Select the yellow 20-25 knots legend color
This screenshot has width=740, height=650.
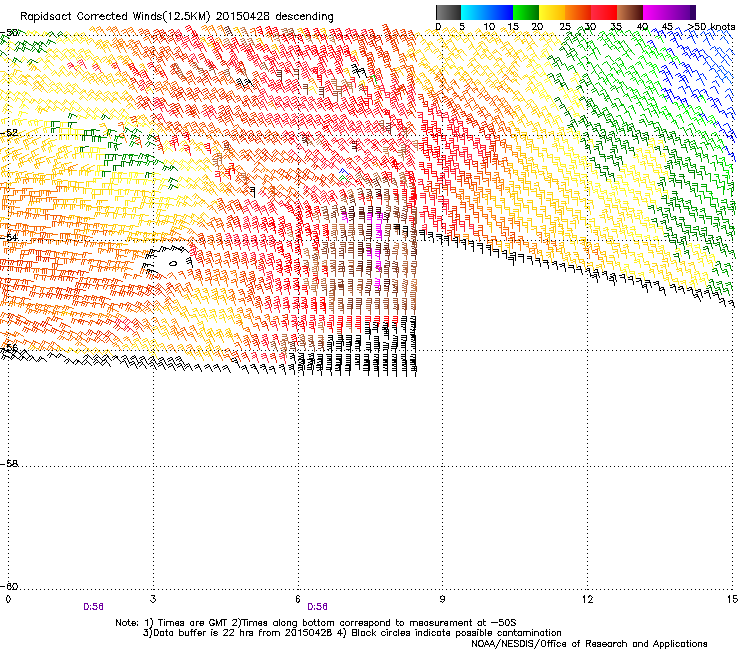(552, 12)
